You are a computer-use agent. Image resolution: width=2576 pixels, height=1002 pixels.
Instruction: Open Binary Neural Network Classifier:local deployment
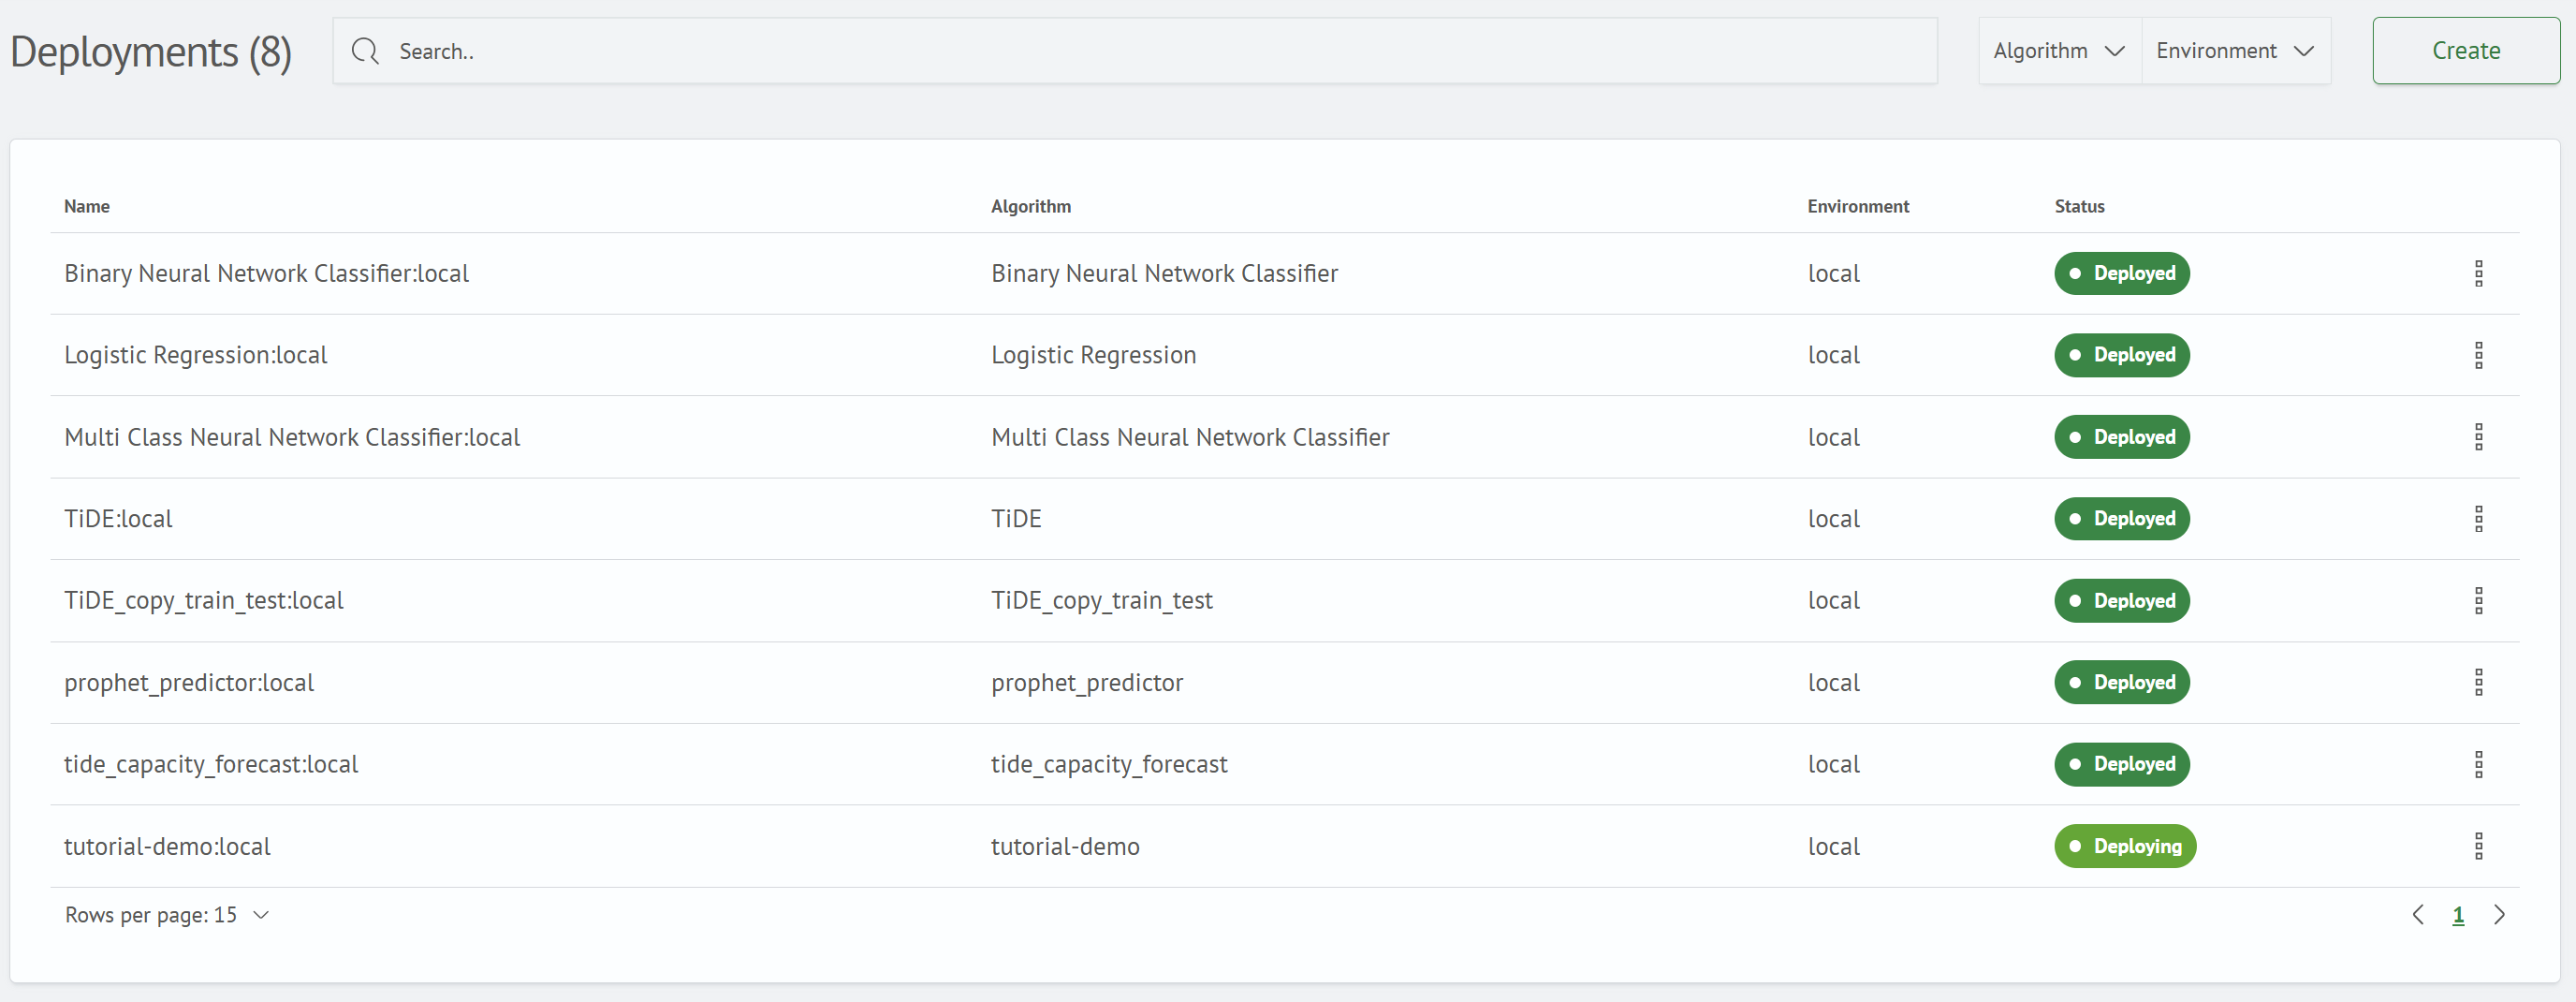coord(266,273)
